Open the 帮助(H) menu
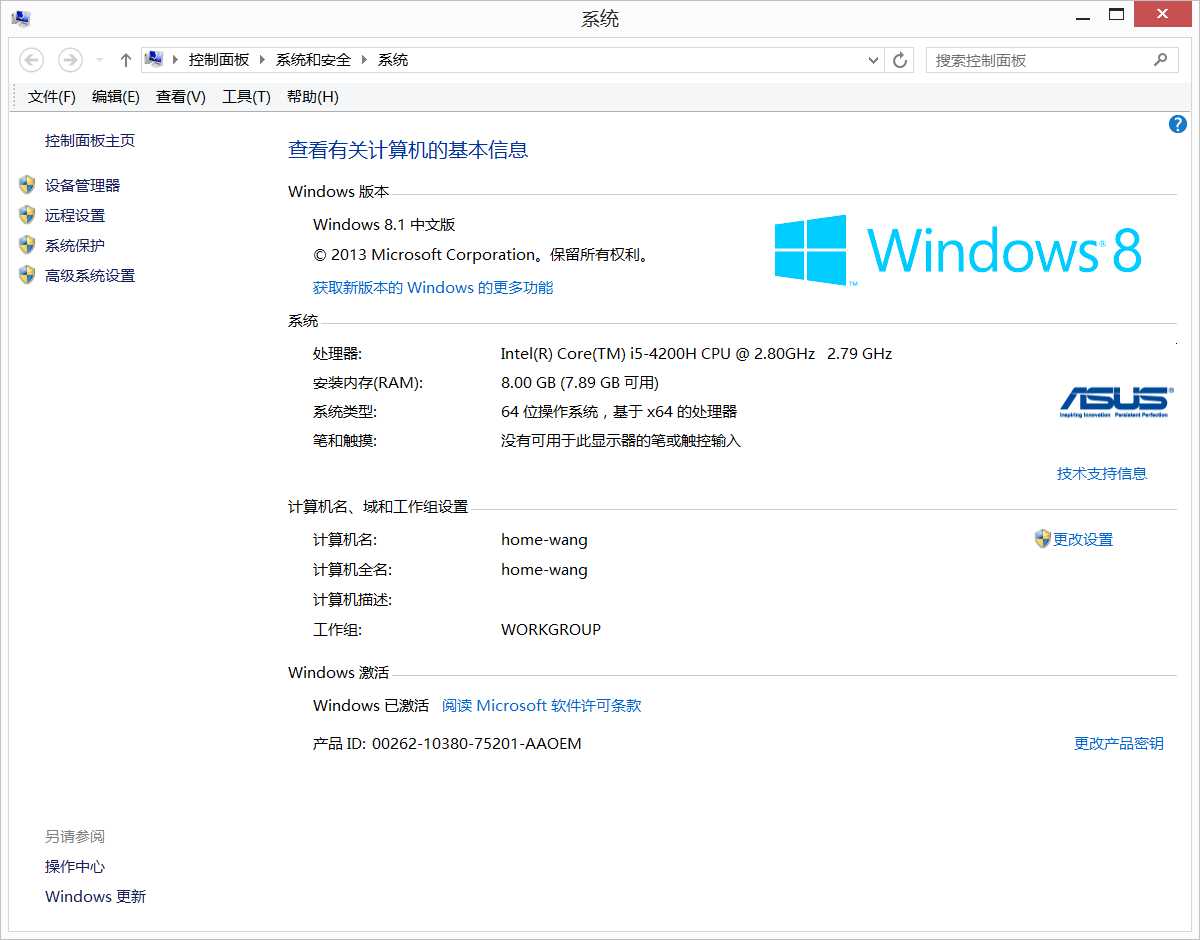1200x940 pixels. tap(313, 97)
